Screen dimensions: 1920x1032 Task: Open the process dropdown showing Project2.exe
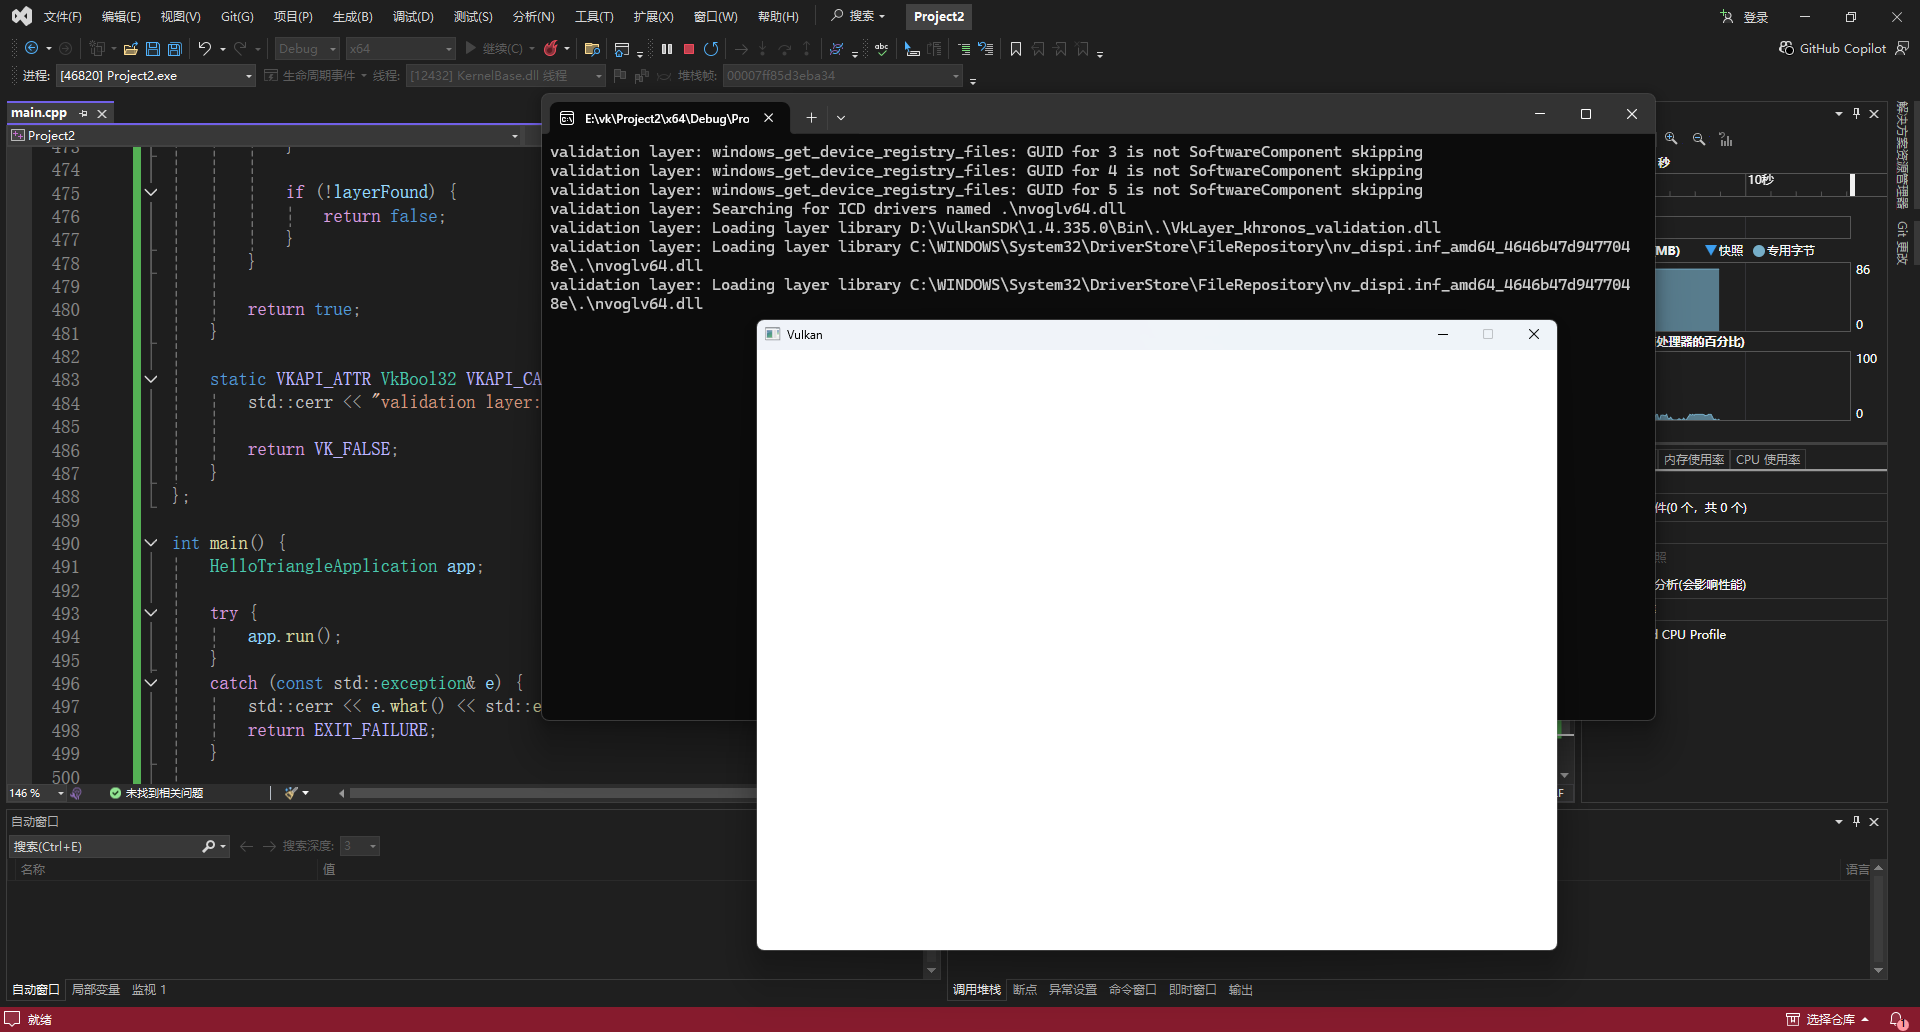(x=156, y=75)
